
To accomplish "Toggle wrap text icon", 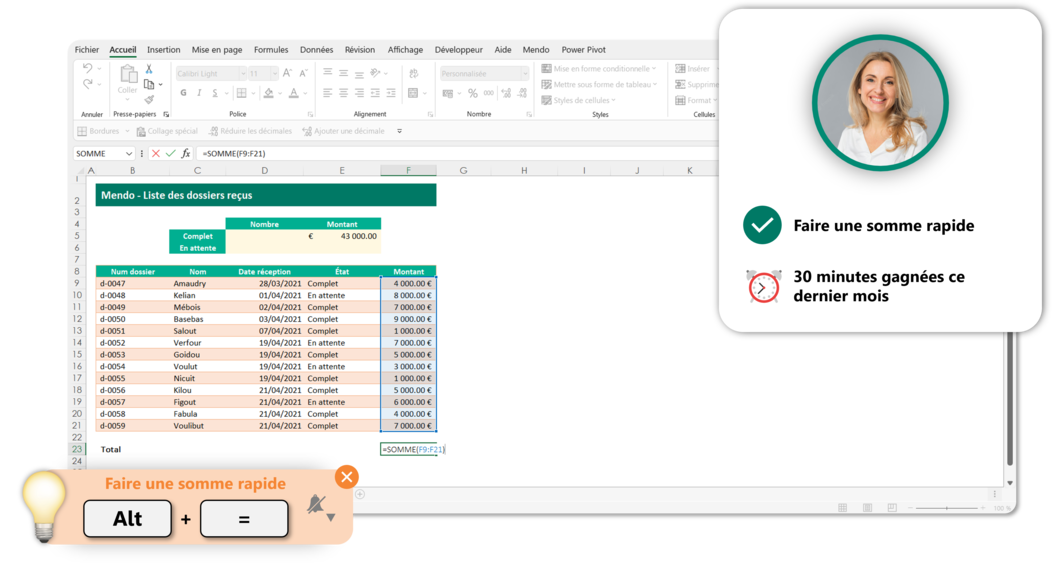I will tap(413, 72).
